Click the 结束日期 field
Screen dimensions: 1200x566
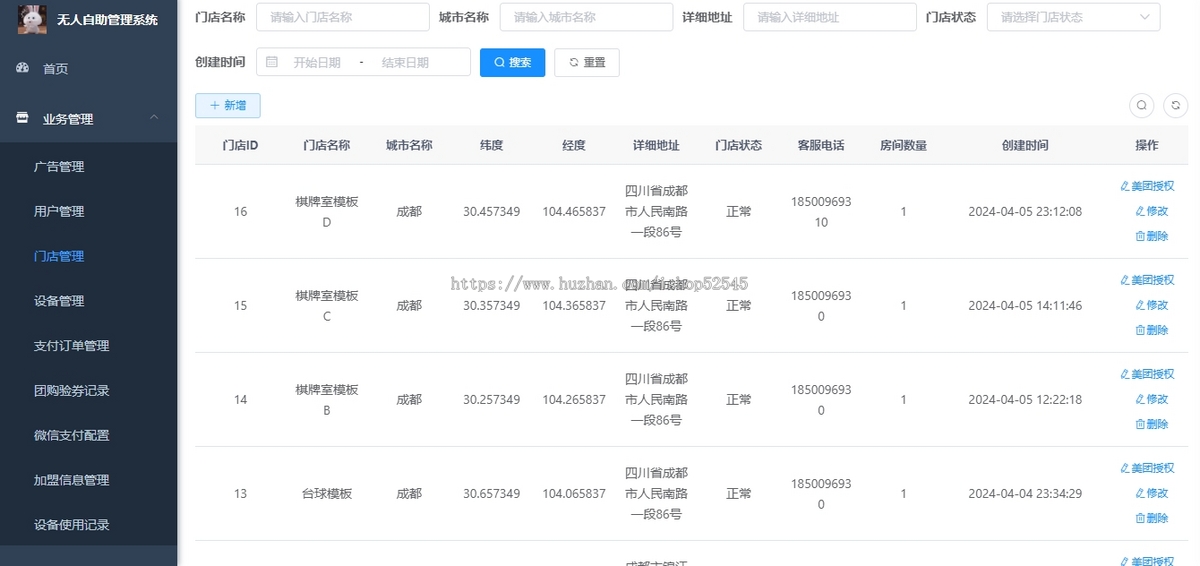point(405,62)
